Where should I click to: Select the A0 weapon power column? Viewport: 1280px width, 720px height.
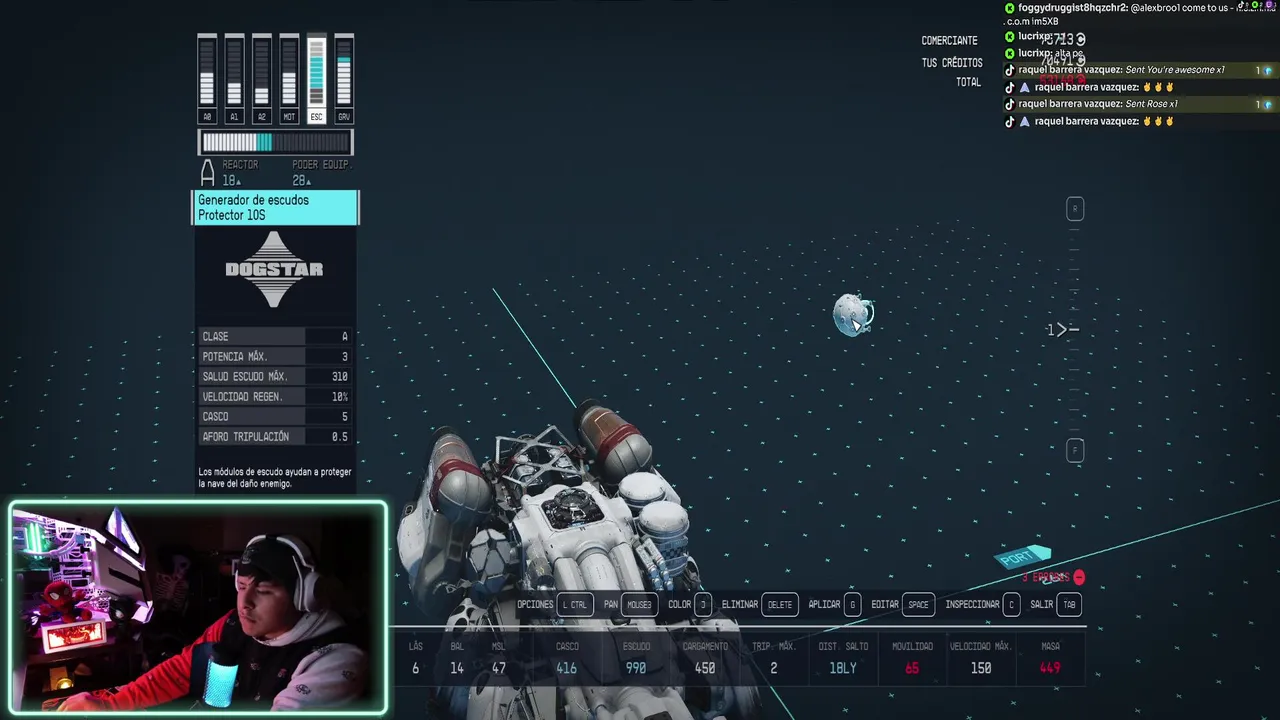point(207,78)
